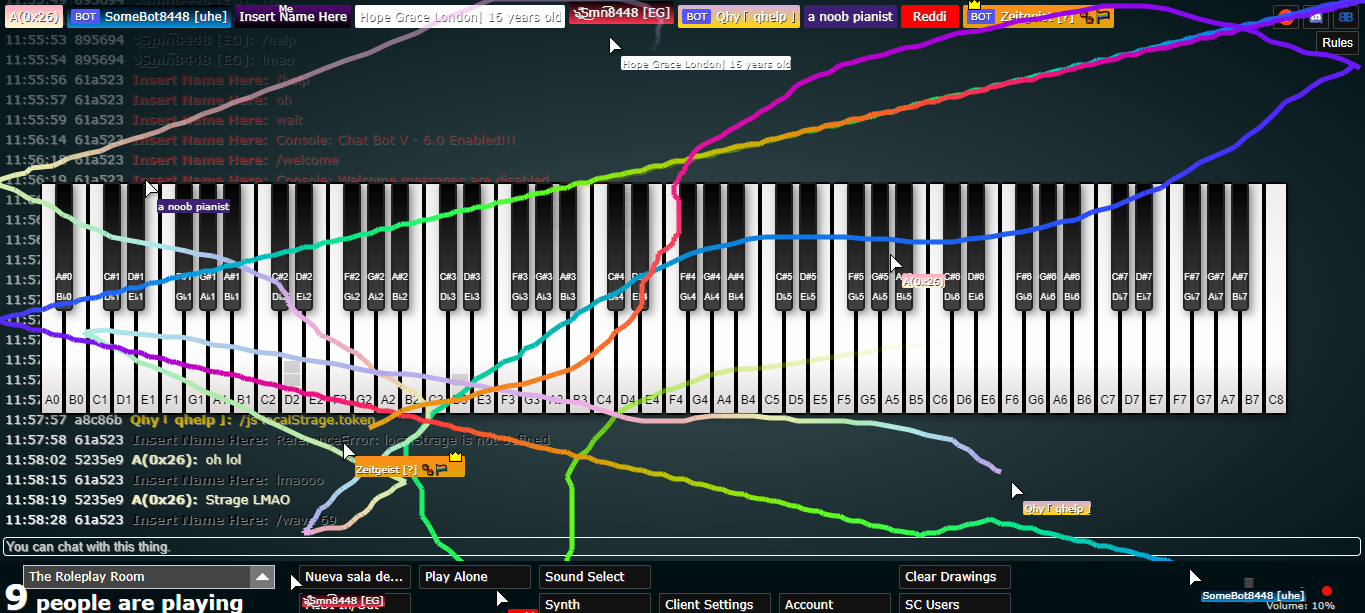Open the Sound Select menu

(595, 577)
